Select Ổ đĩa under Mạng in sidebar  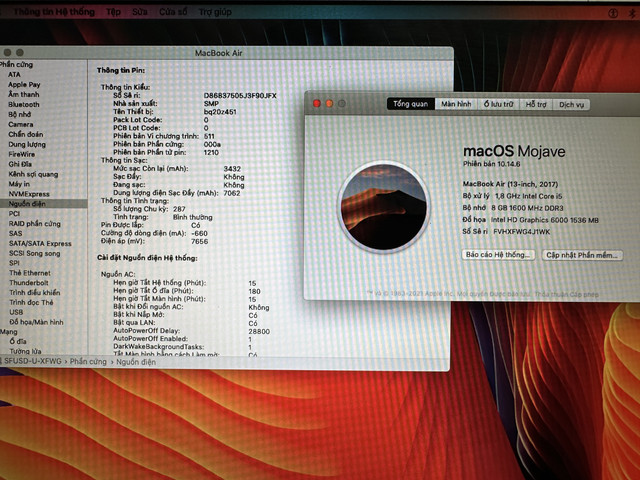pyautogui.click(x=18, y=342)
